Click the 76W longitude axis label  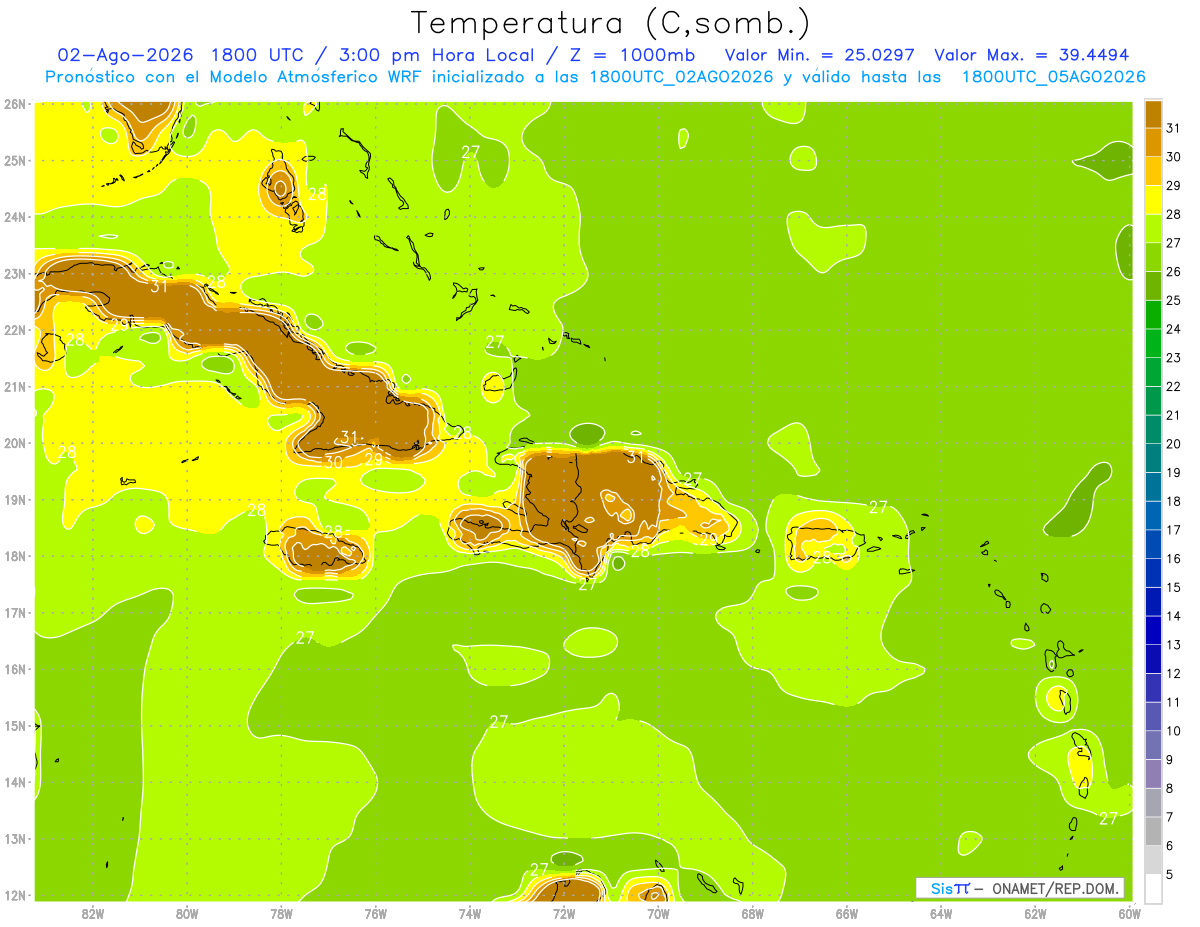coord(375,913)
